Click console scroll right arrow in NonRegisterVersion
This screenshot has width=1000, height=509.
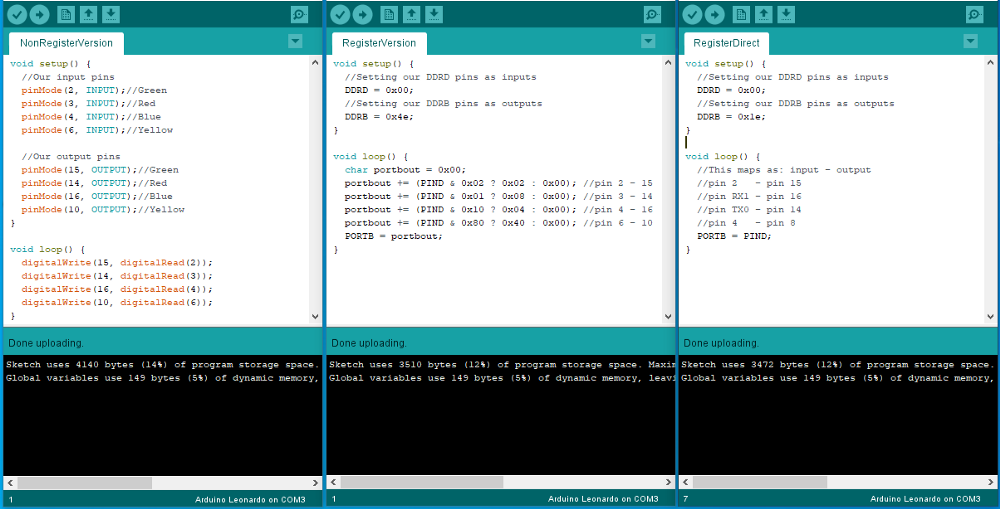pyautogui.click(x=315, y=483)
